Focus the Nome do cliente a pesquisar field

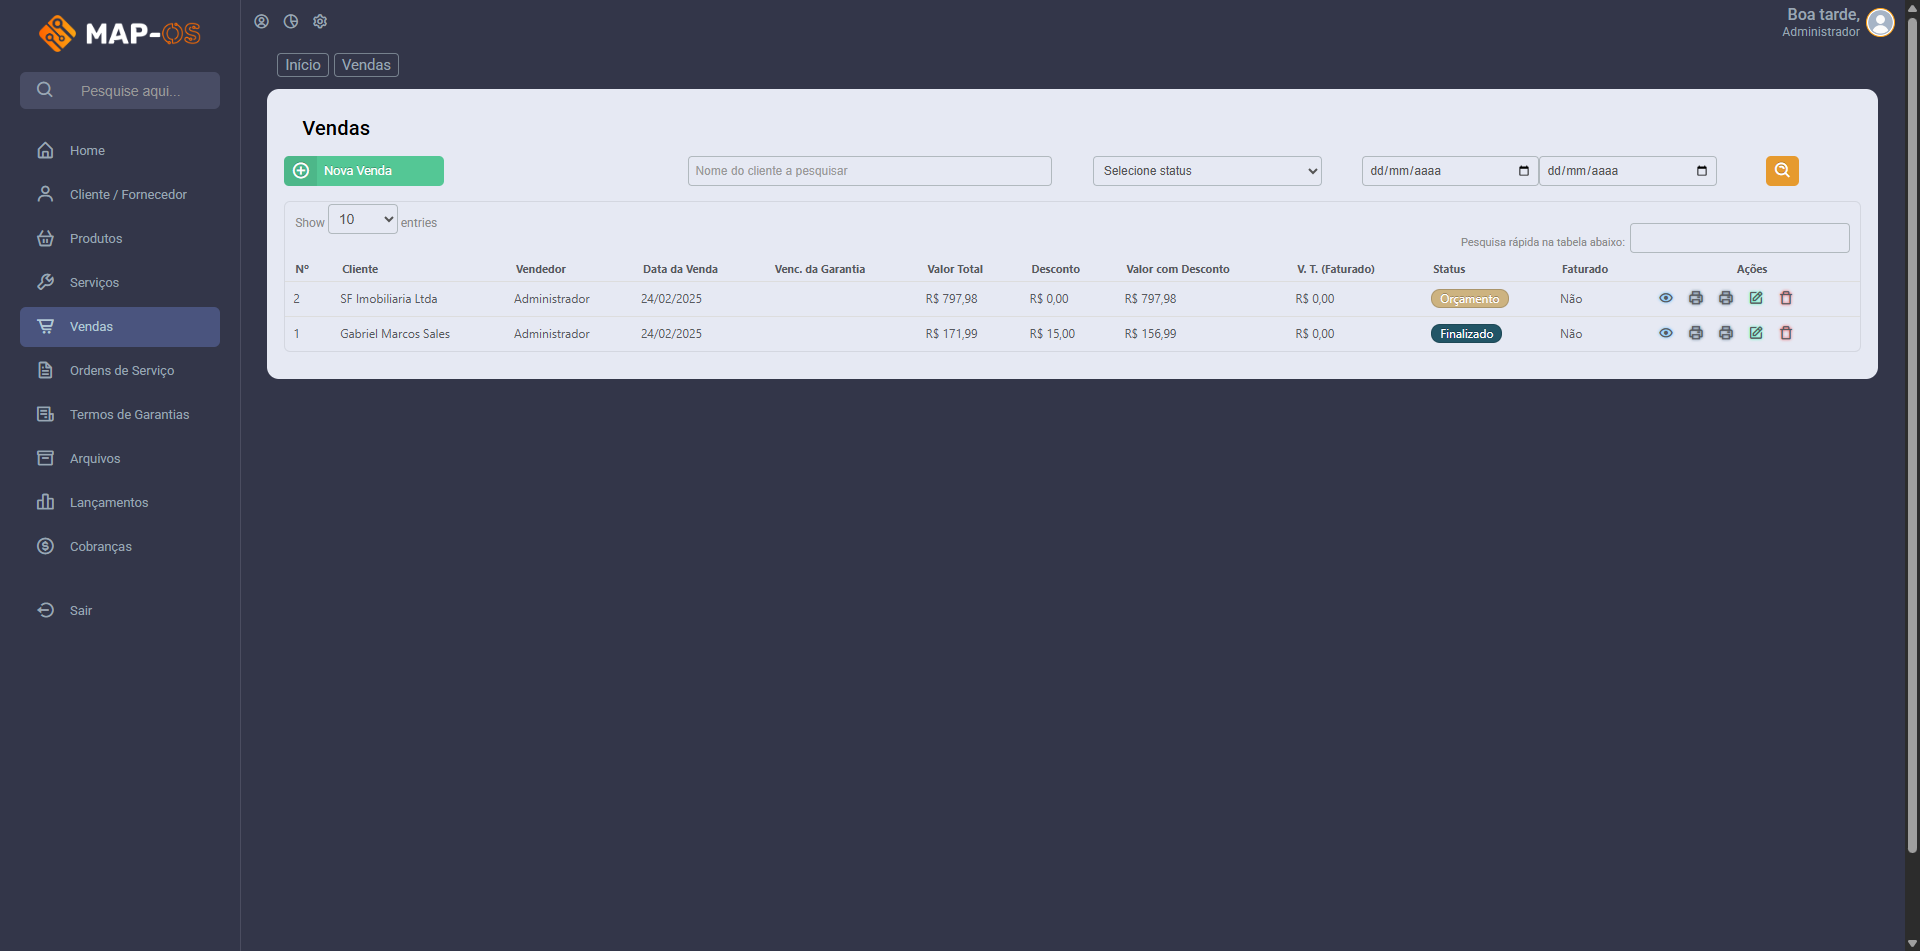pos(870,171)
